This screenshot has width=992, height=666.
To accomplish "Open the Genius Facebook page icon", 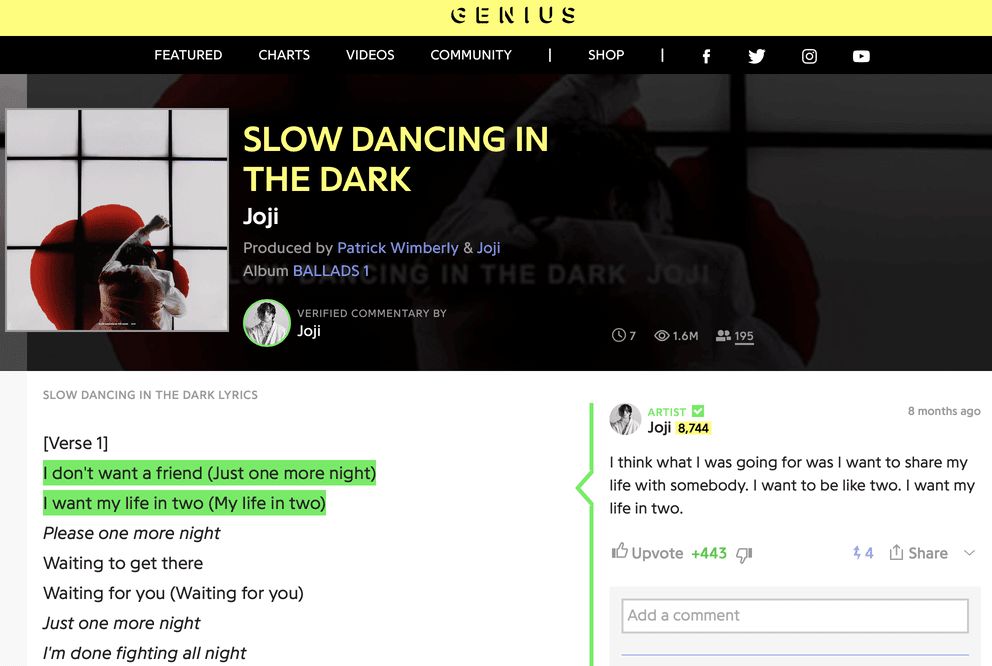I will 706,56.
